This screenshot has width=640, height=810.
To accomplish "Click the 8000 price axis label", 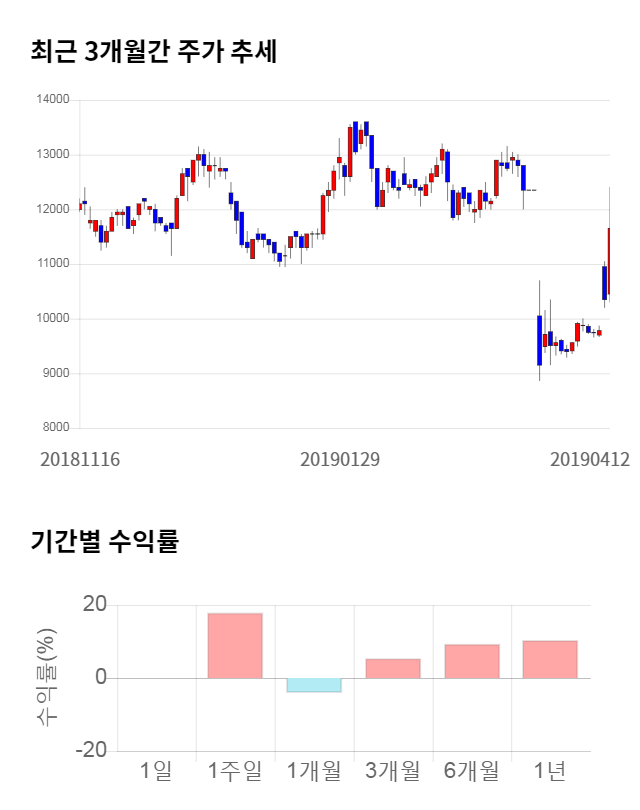I will tap(54, 428).
